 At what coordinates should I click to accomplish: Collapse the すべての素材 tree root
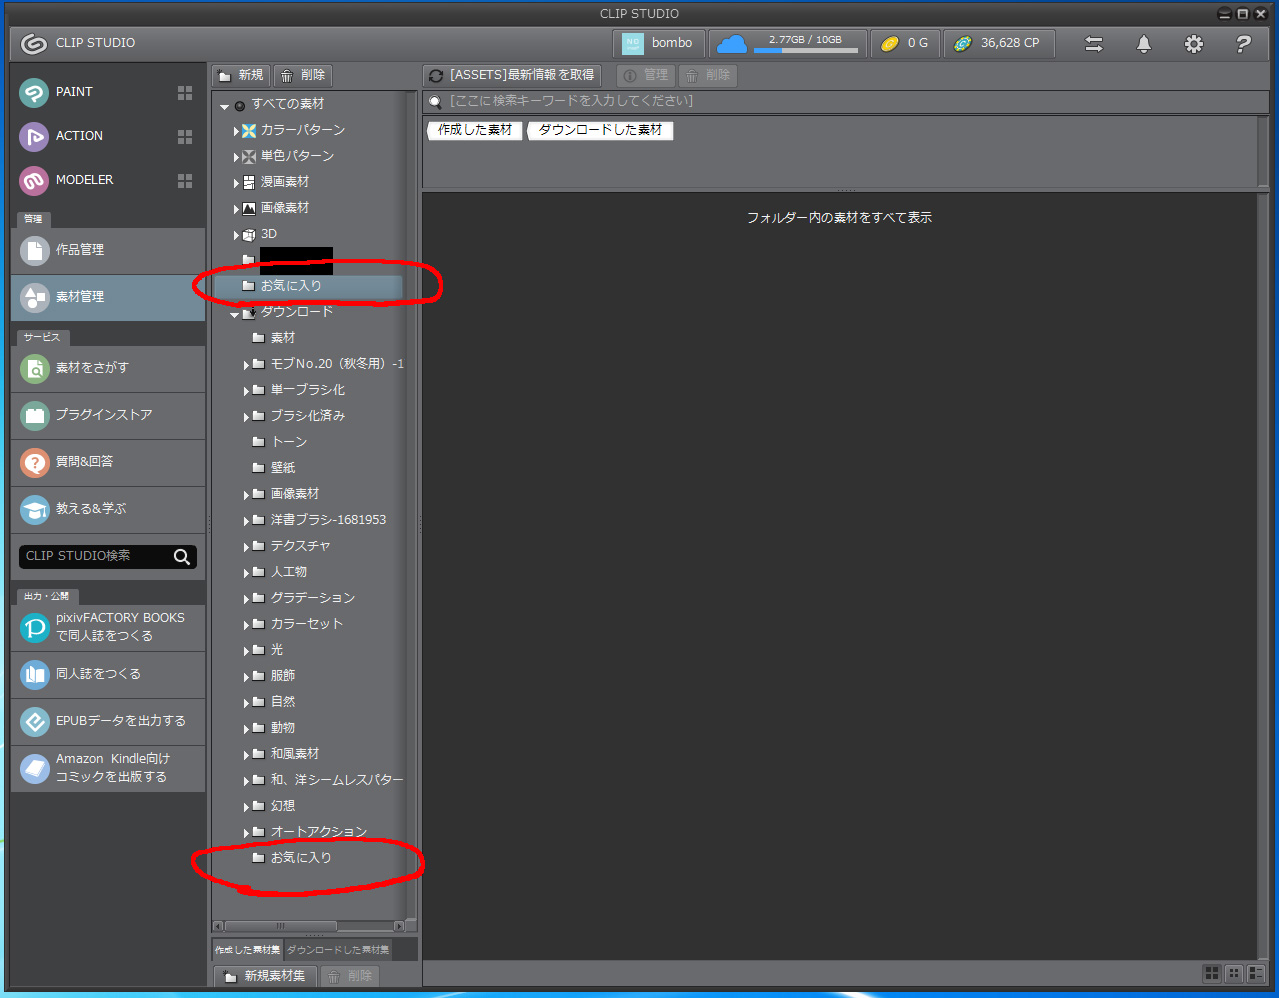pos(225,106)
